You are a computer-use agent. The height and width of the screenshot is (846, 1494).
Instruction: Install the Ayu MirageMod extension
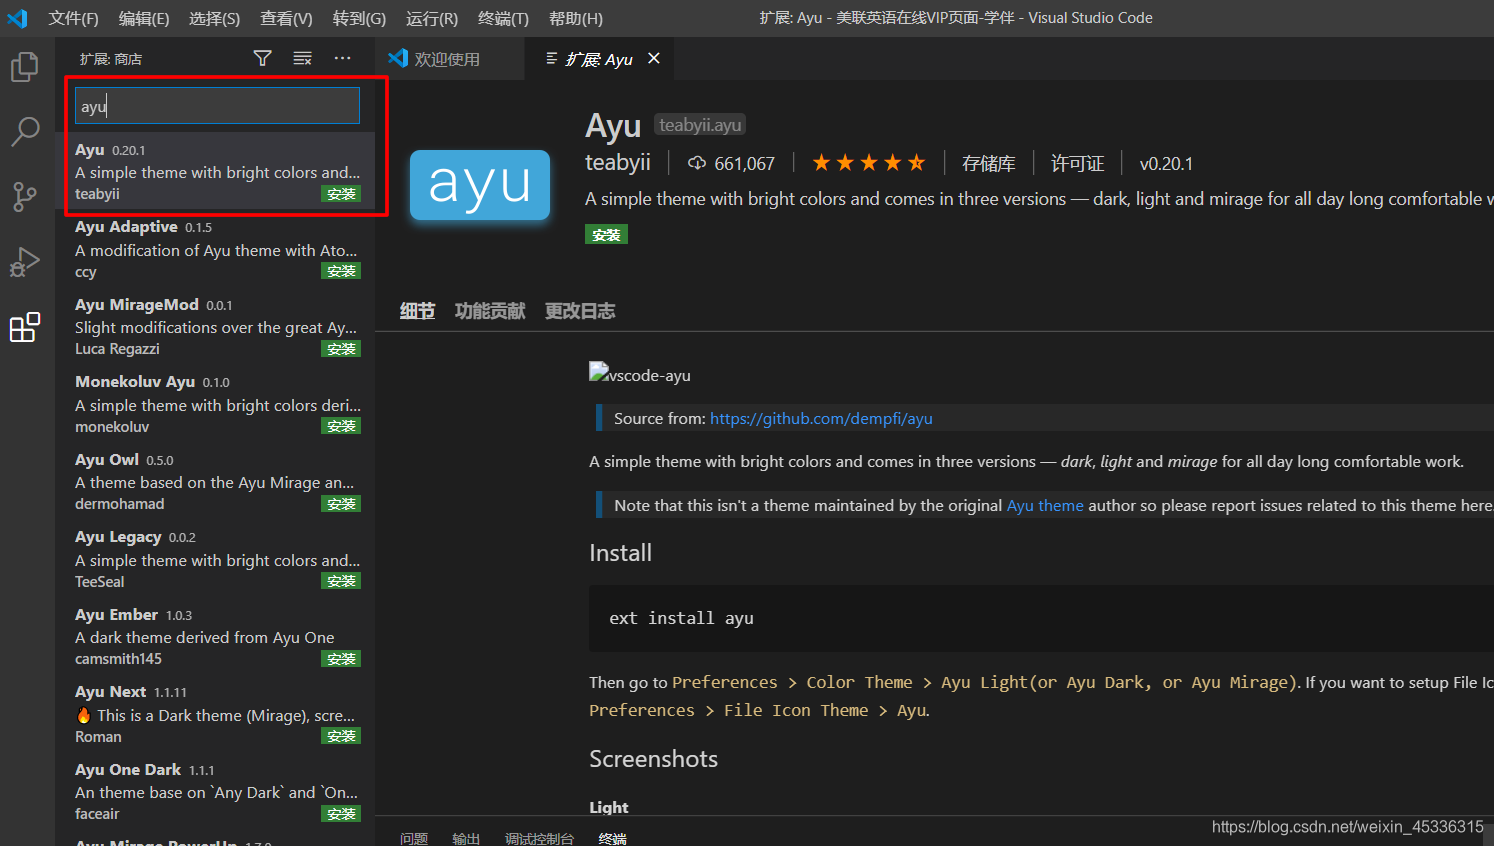click(x=341, y=349)
